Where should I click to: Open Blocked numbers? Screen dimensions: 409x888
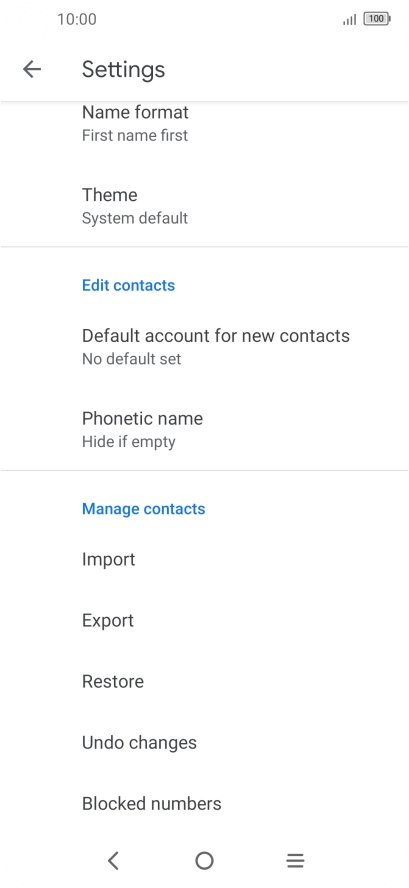coord(204,803)
